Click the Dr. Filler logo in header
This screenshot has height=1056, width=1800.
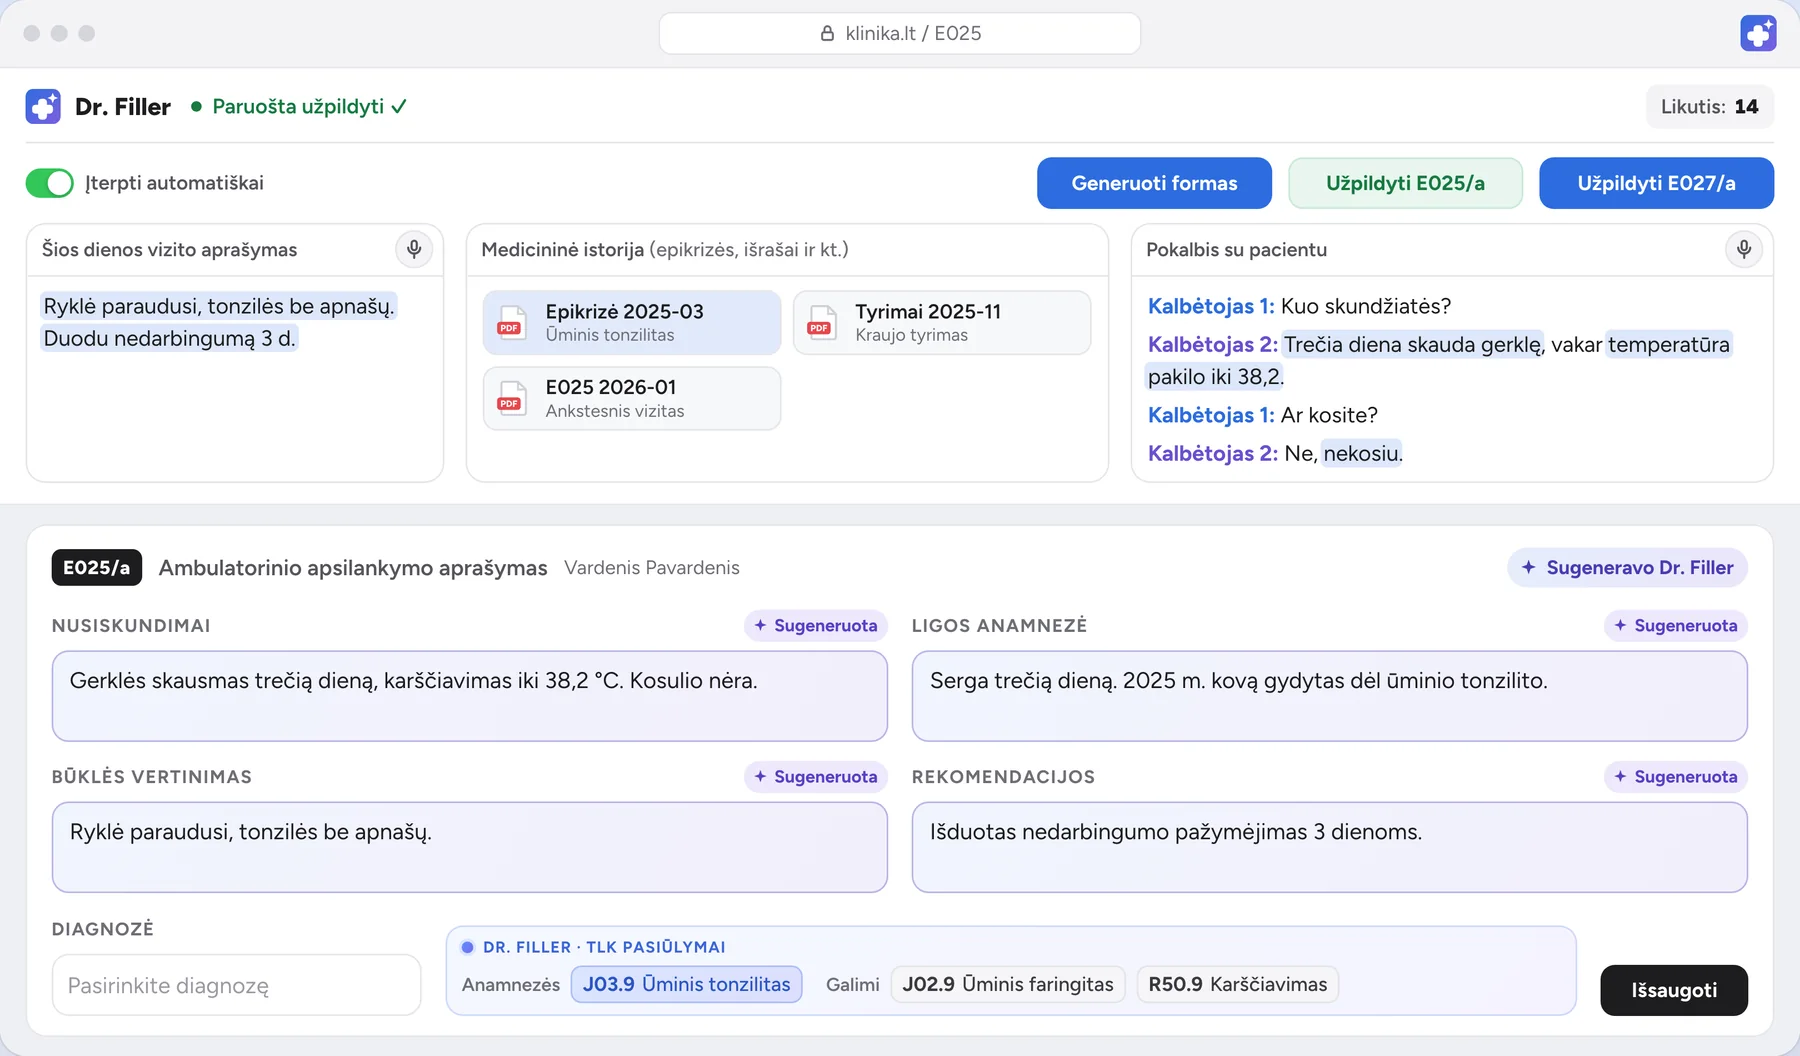coord(43,106)
